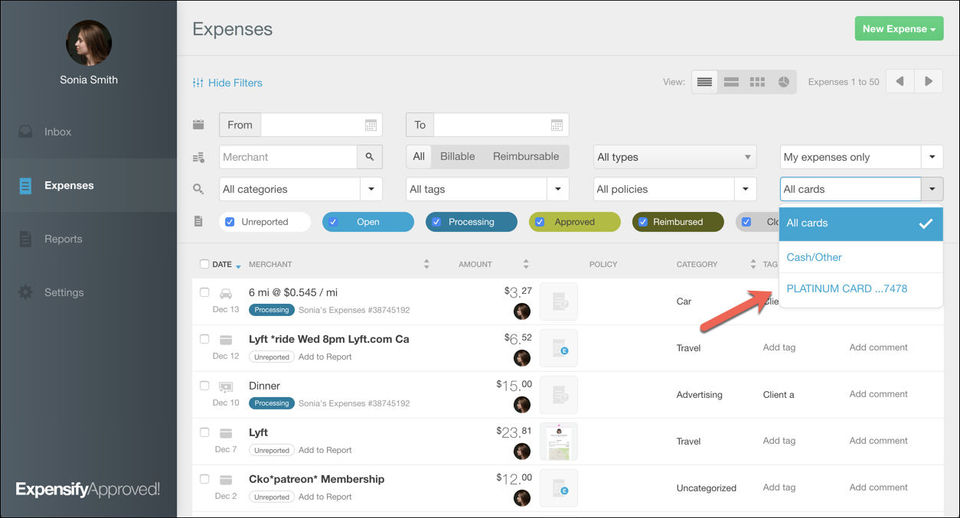960x518 pixels.
Task: Click Sonia Smith's profile avatar
Action: pos(88,43)
